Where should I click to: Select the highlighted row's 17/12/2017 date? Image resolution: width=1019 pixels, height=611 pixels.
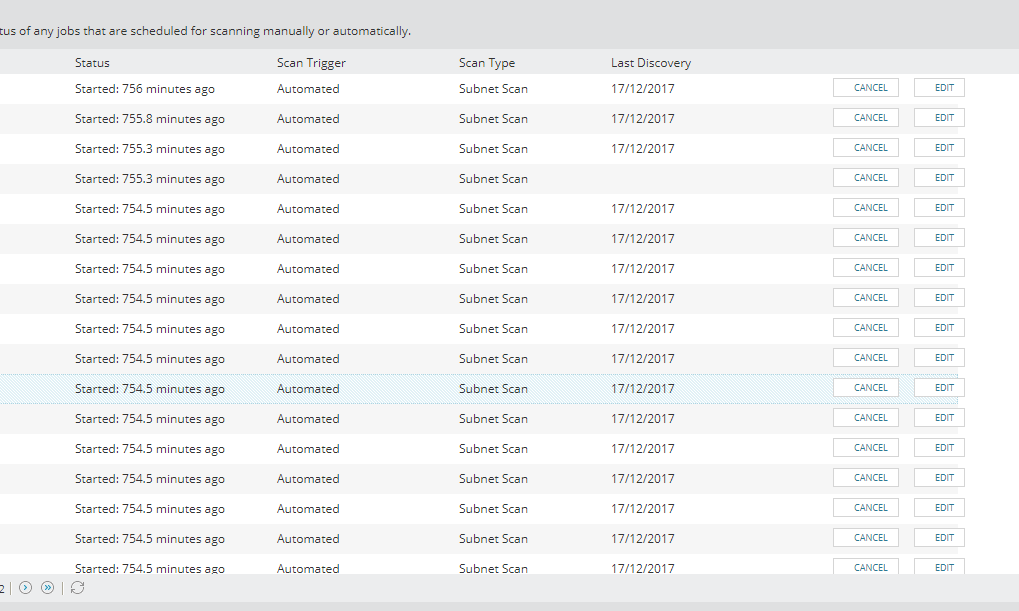pos(643,389)
